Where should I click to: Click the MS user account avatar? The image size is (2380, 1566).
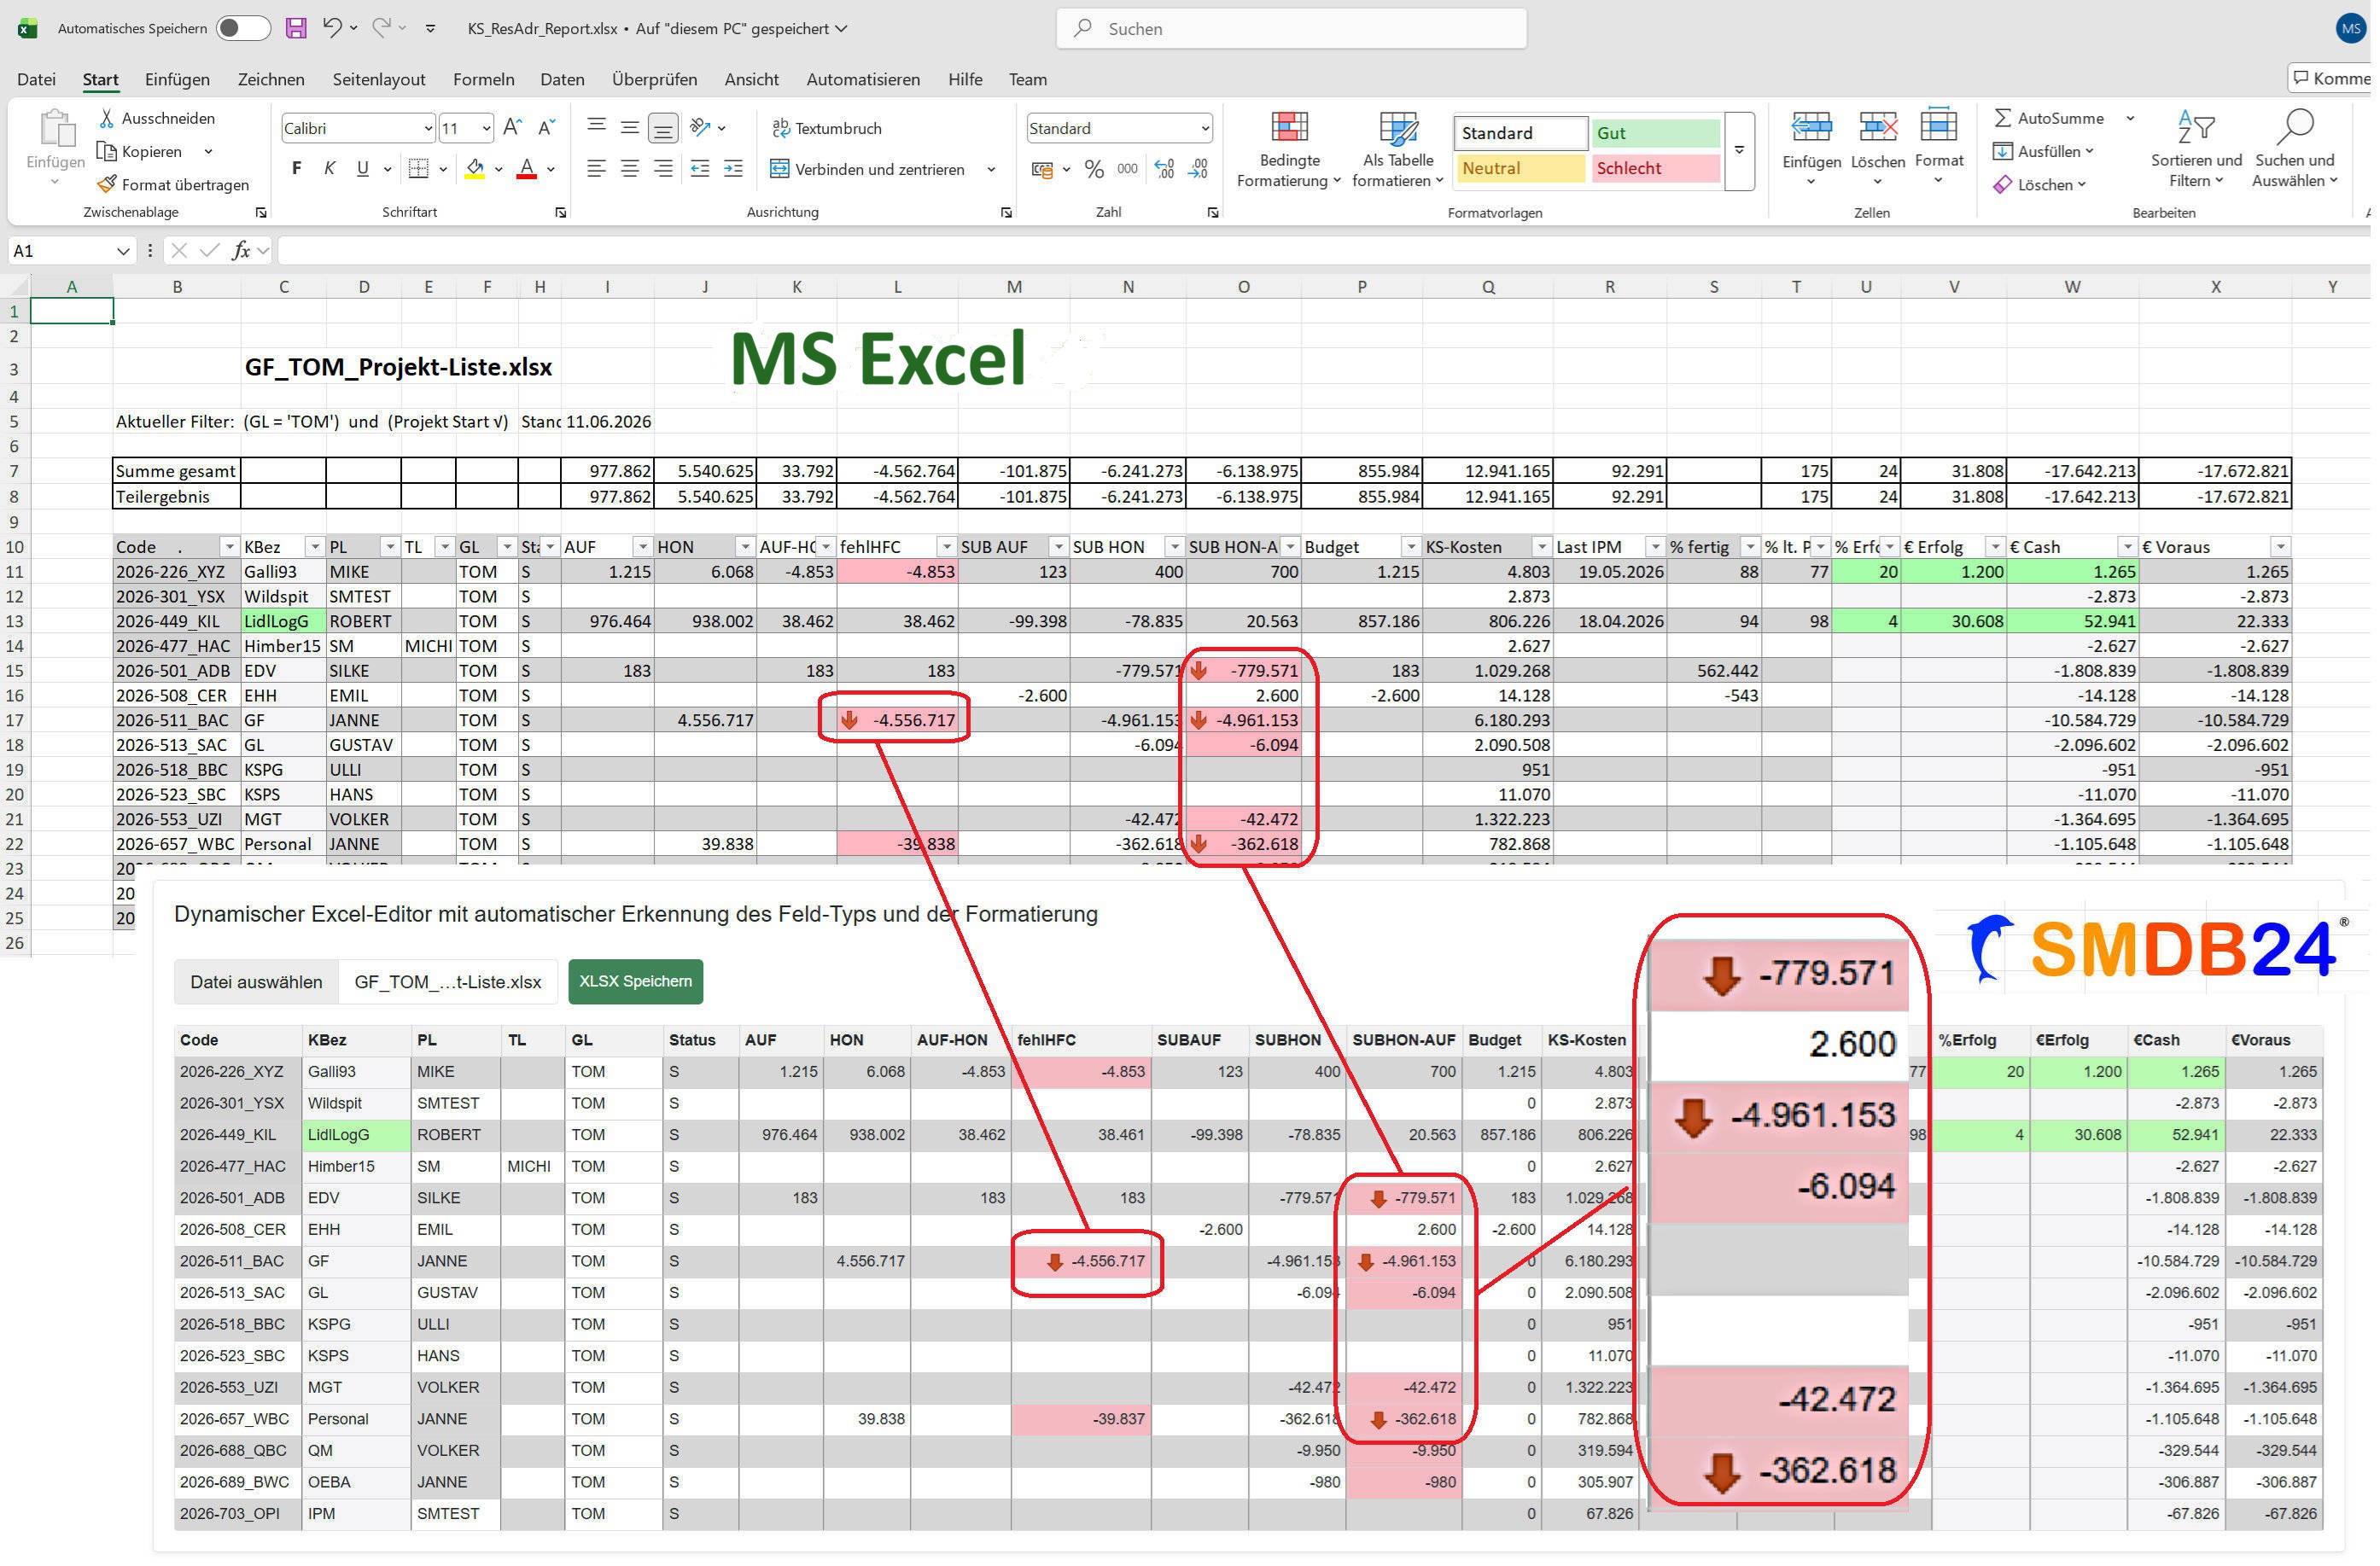(x=2350, y=28)
